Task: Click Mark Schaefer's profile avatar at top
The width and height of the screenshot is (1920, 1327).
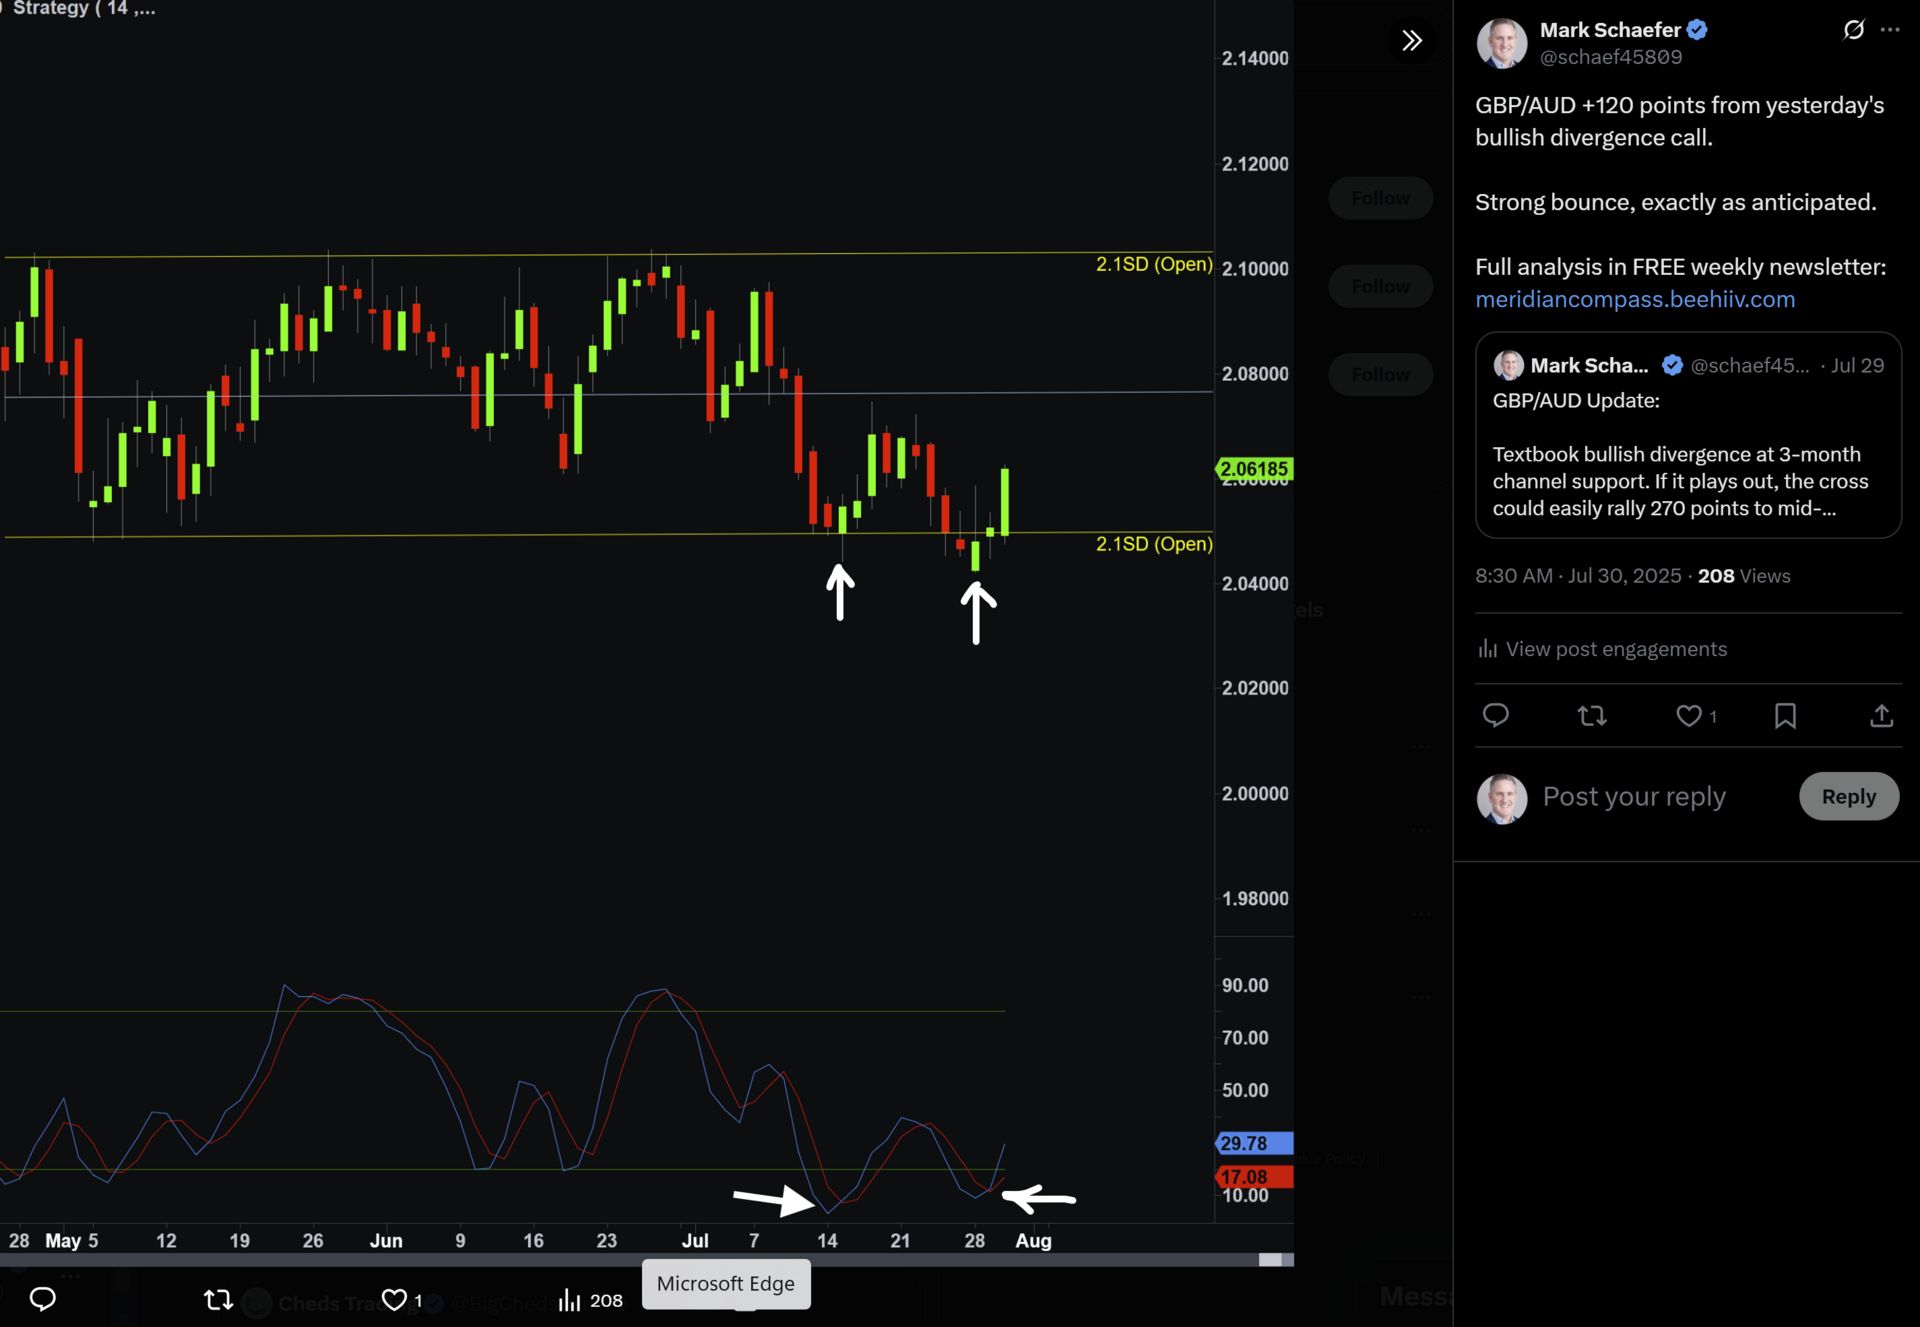Action: coord(1501,43)
